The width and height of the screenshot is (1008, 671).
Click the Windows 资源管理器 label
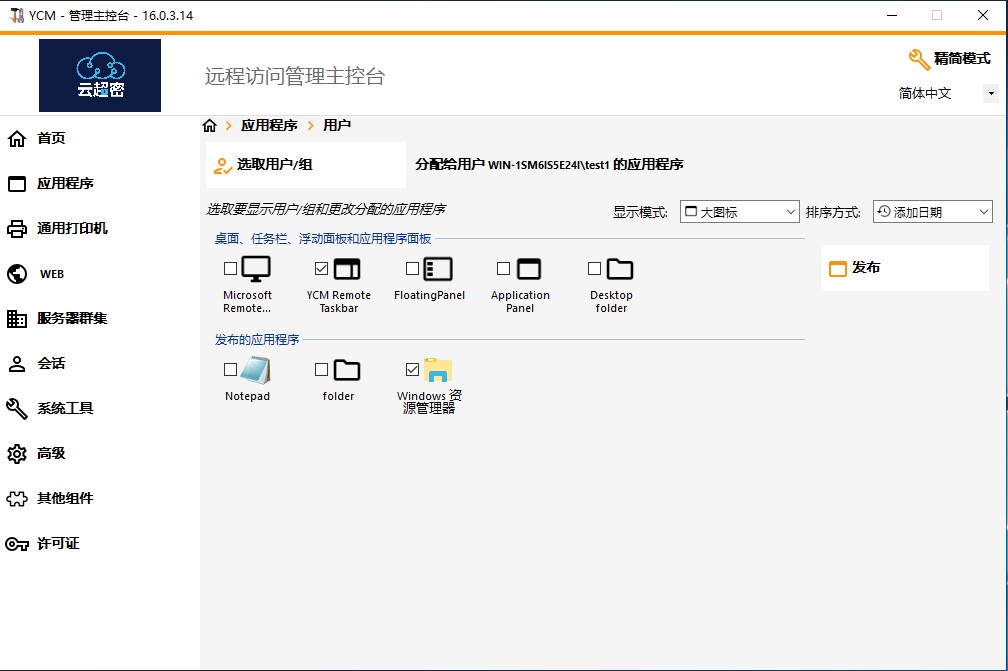click(429, 402)
